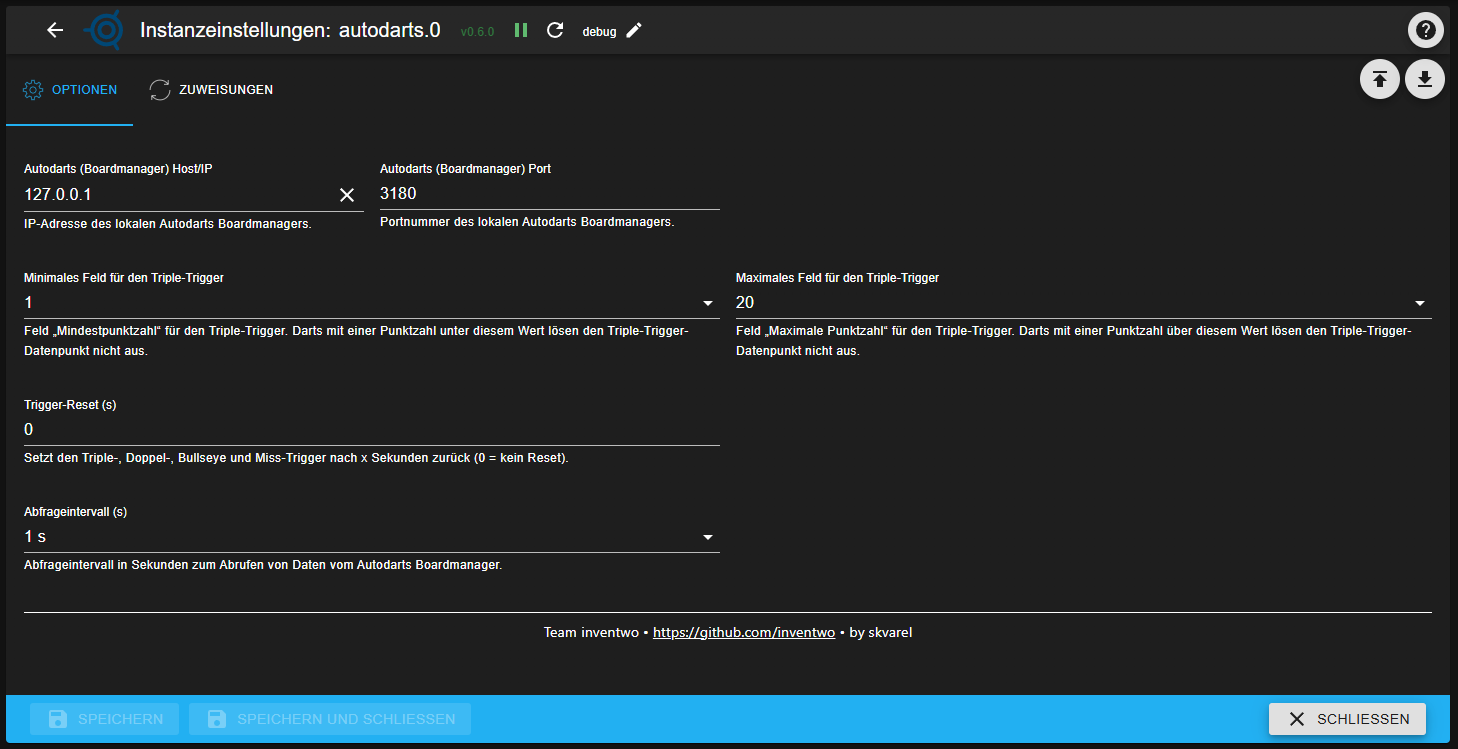Open the help question mark icon
Screen dimensions: 1458x749
point(1425,30)
